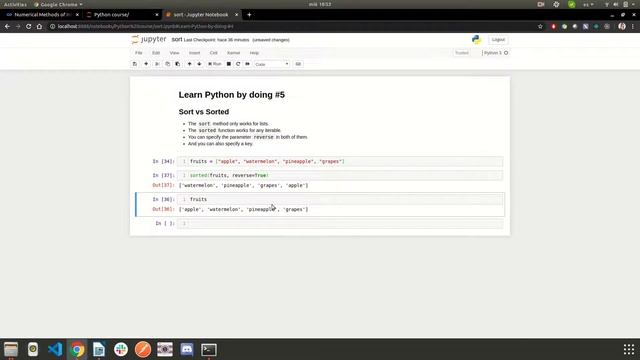Click the screen recording indicator in top bar
The image size is (640, 360).
pyautogui.click(x=541, y=4)
